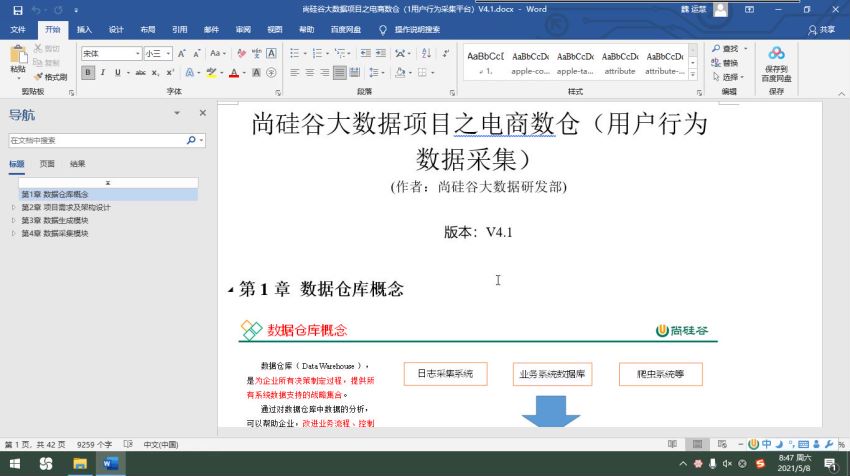This screenshot has width=850, height=476.
Task: Expand chapter 4 in navigation tree
Action: coord(14,233)
